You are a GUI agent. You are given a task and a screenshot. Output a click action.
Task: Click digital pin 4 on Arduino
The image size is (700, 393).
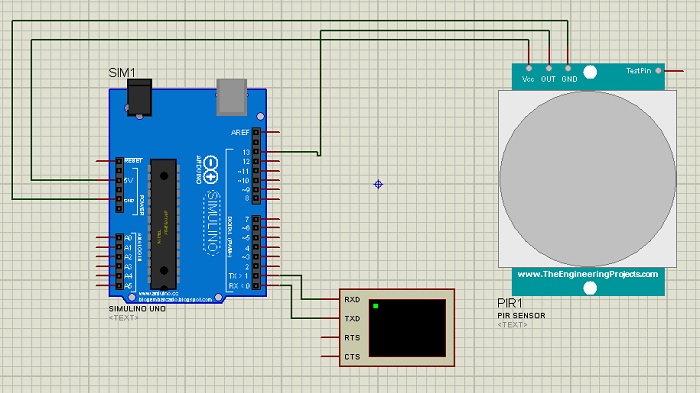(x=256, y=247)
